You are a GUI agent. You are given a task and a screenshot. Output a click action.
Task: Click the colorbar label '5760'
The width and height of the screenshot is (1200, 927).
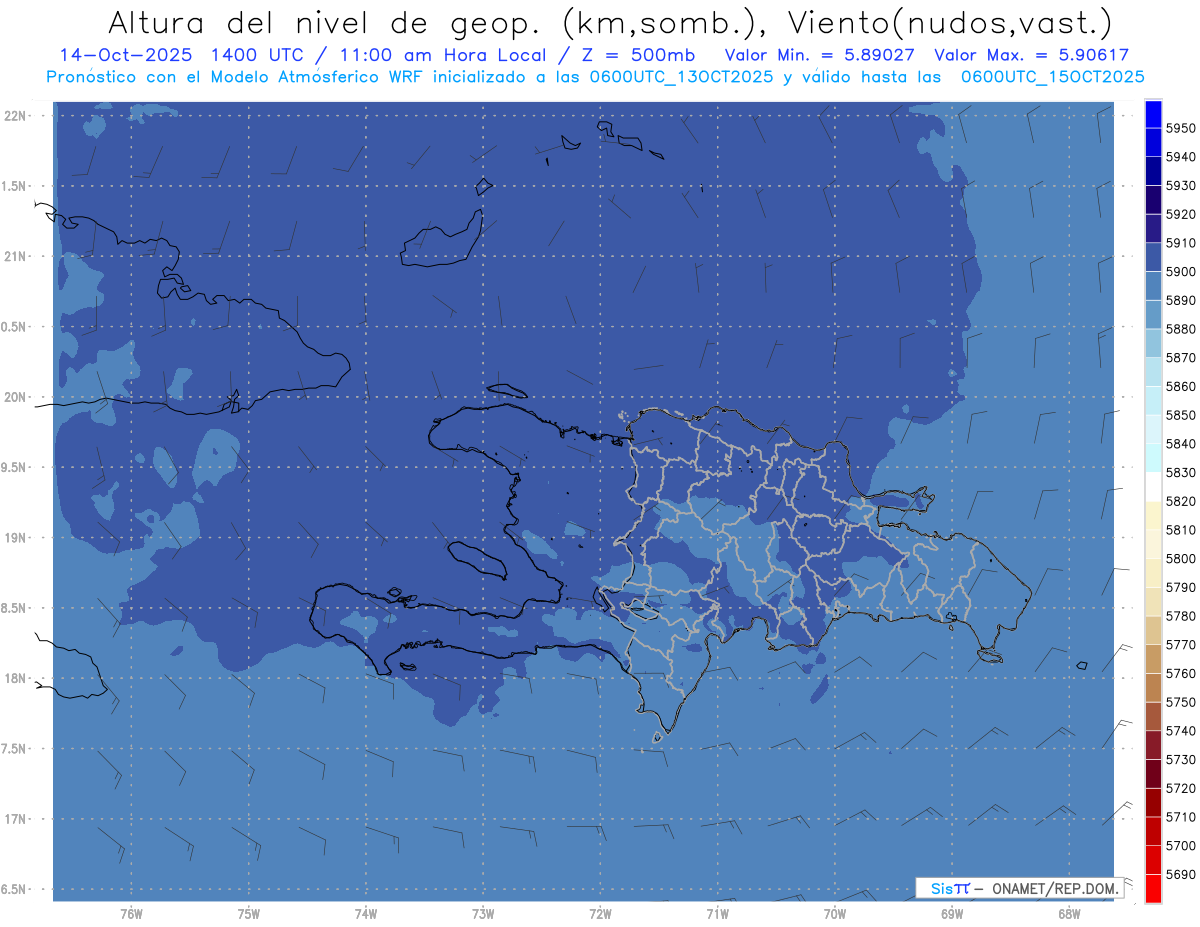(x=1180, y=673)
